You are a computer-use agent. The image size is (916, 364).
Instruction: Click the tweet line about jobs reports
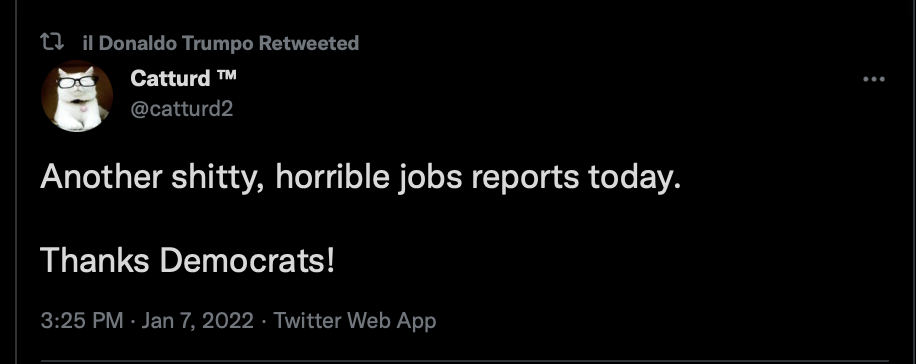(x=360, y=177)
